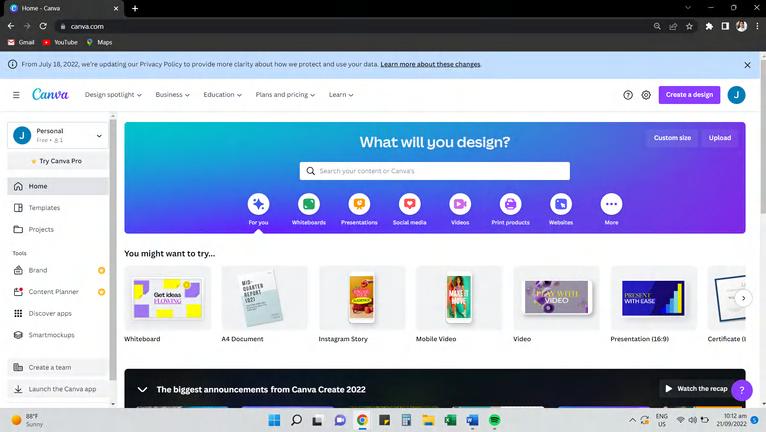The height and width of the screenshot is (432, 766).
Task: Open Templates in the sidebar
Action: [58, 208]
